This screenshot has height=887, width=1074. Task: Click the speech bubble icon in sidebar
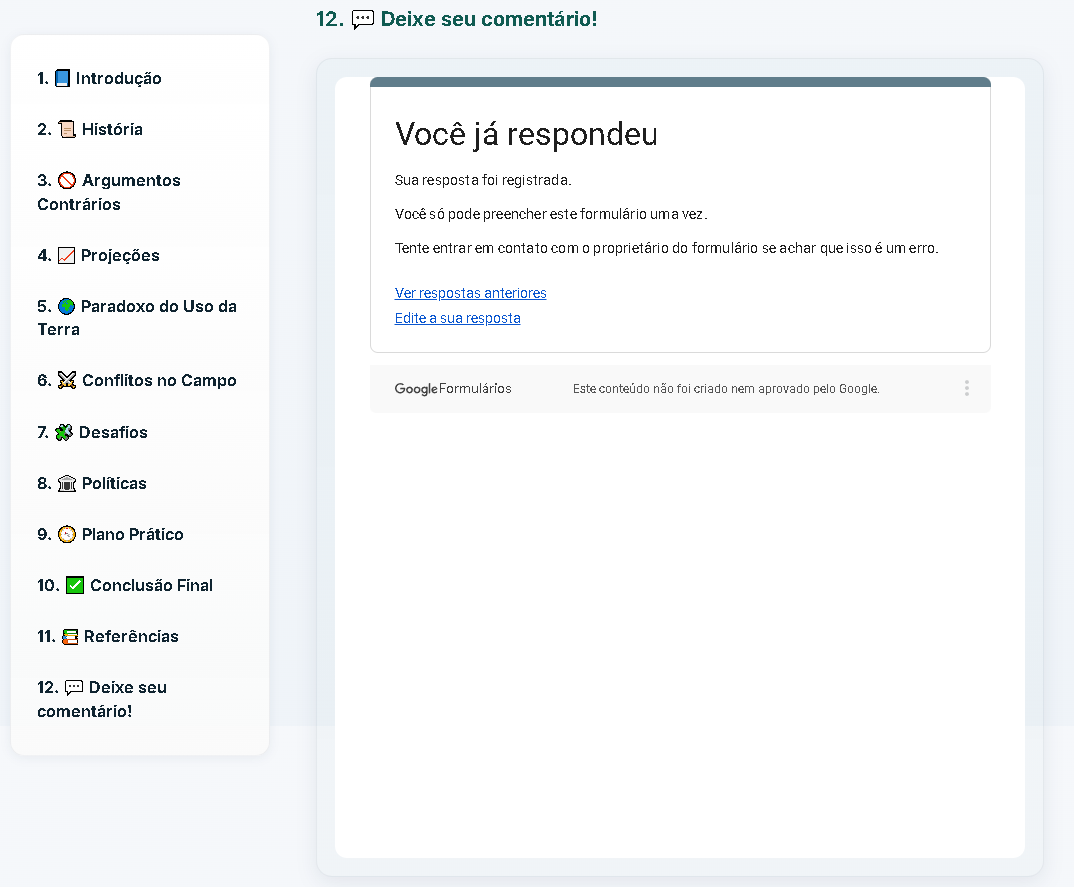point(73,688)
